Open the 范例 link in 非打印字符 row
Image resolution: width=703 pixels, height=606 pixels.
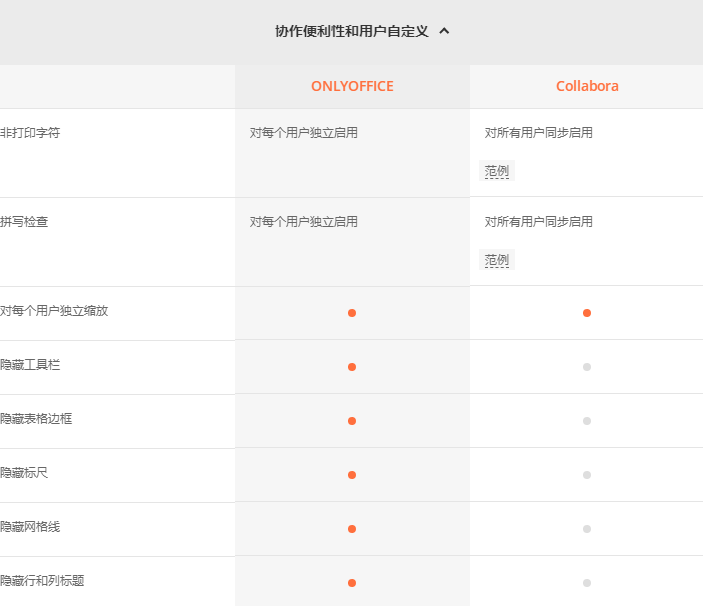click(x=497, y=171)
